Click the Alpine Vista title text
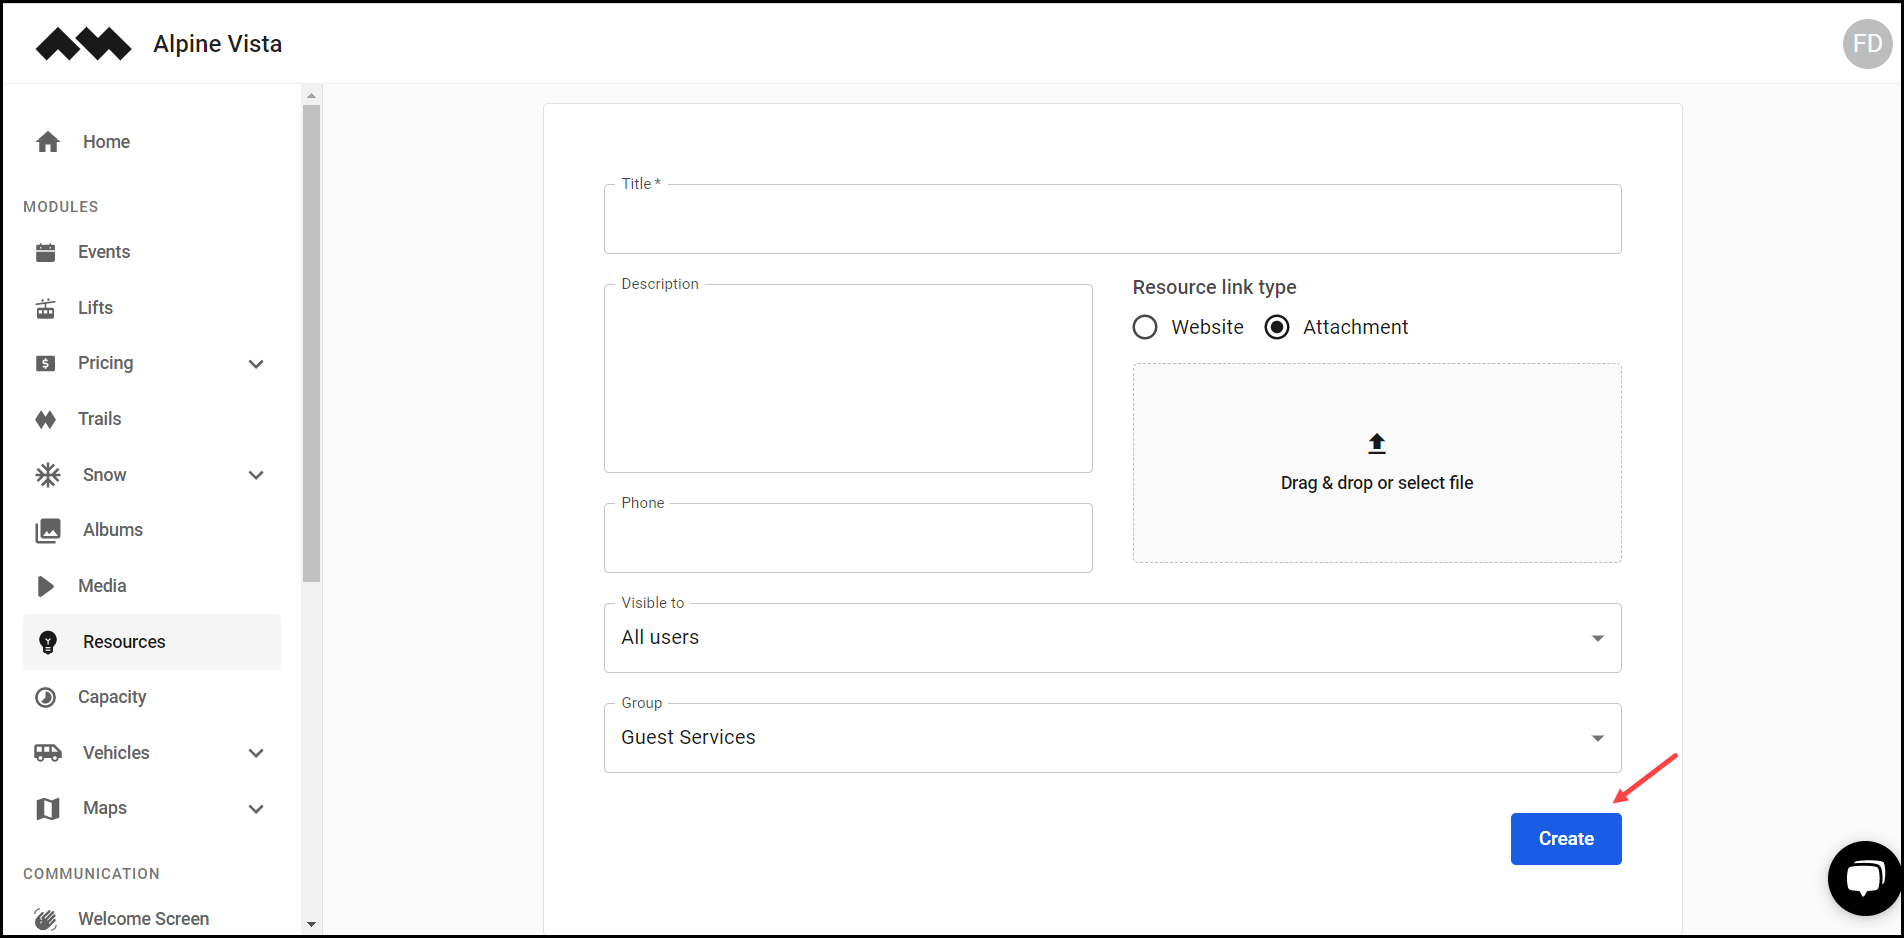The height and width of the screenshot is (938, 1904). 218,44
